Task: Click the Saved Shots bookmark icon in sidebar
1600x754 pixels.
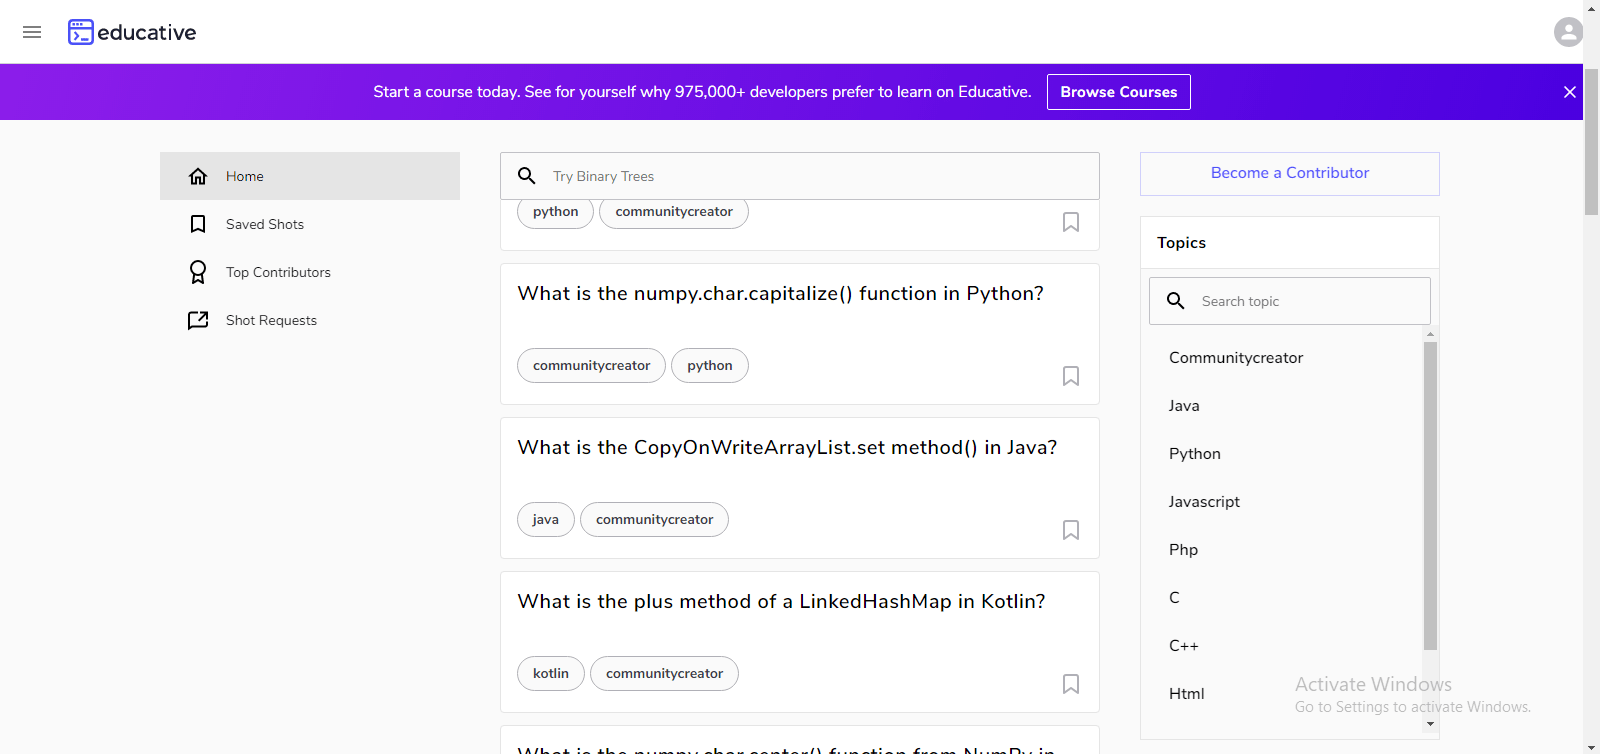Action: coord(198,224)
